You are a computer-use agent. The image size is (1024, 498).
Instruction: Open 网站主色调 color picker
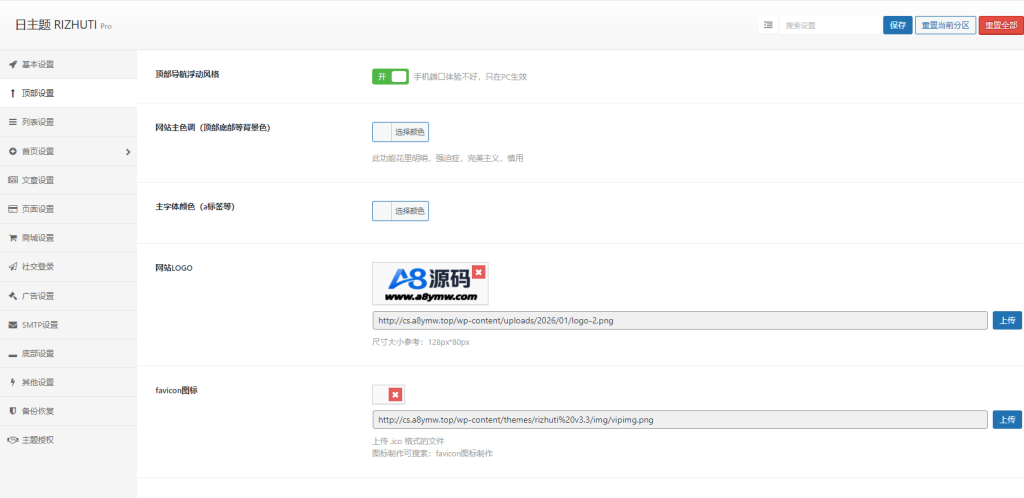coord(400,132)
